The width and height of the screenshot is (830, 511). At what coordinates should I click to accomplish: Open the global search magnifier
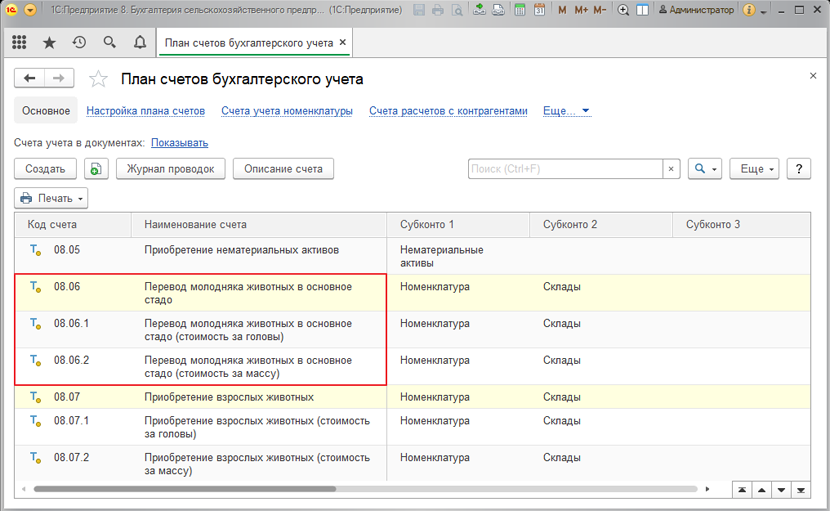click(x=110, y=42)
